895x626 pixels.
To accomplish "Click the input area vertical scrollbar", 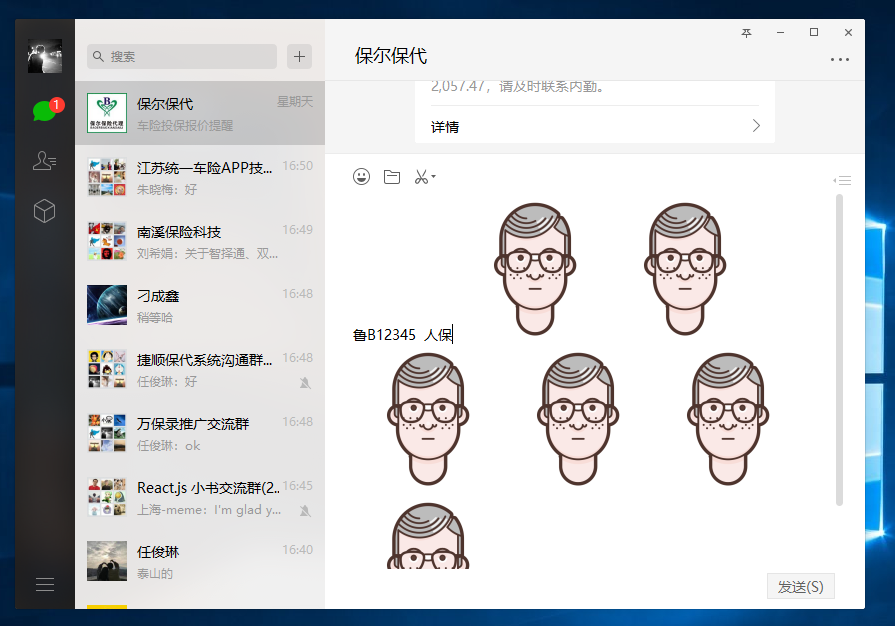I will tap(839, 350).
